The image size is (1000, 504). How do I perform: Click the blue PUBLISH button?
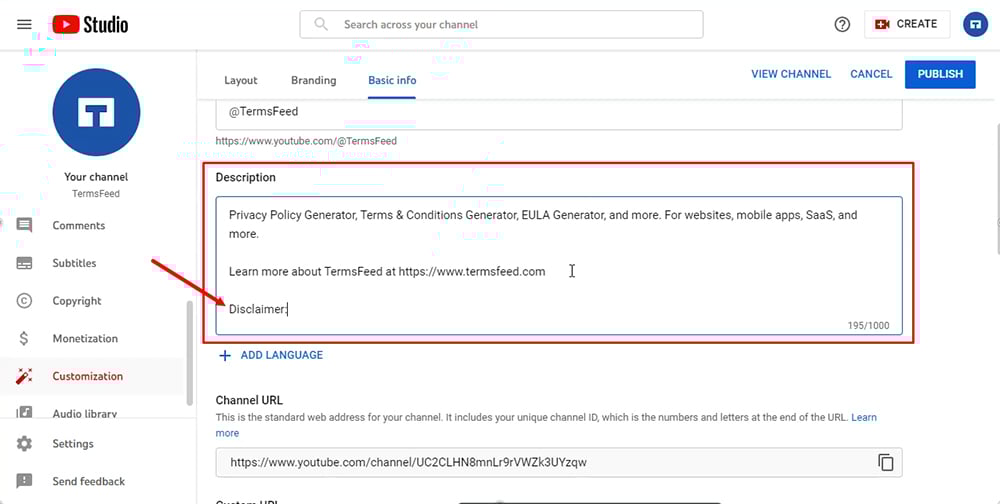[x=940, y=74]
